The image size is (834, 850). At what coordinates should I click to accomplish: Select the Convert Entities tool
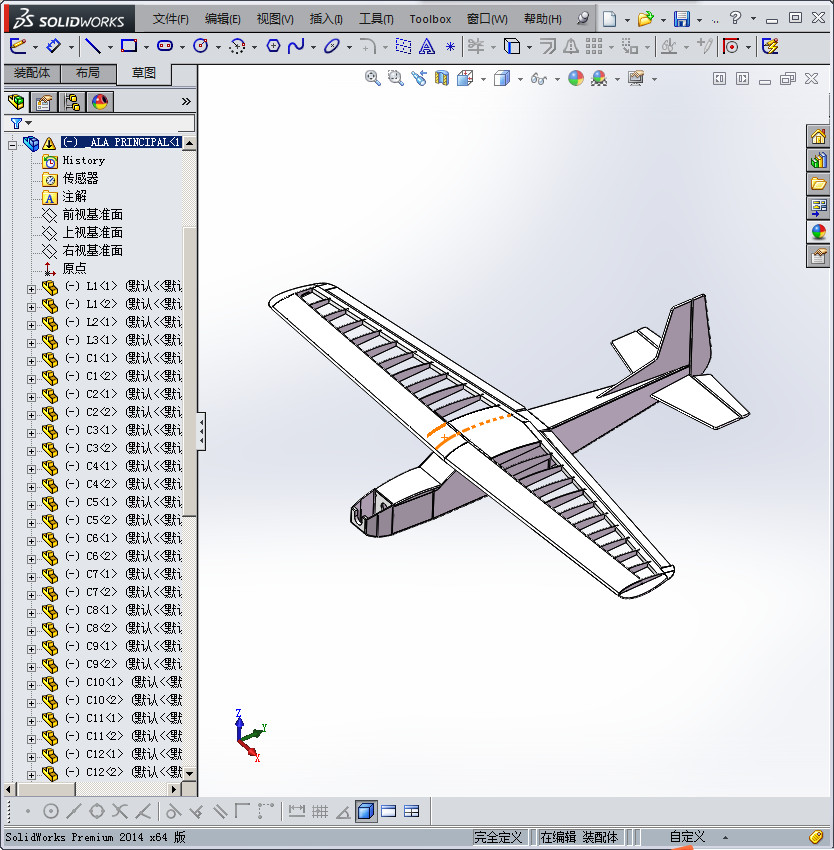tap(512, 47)
